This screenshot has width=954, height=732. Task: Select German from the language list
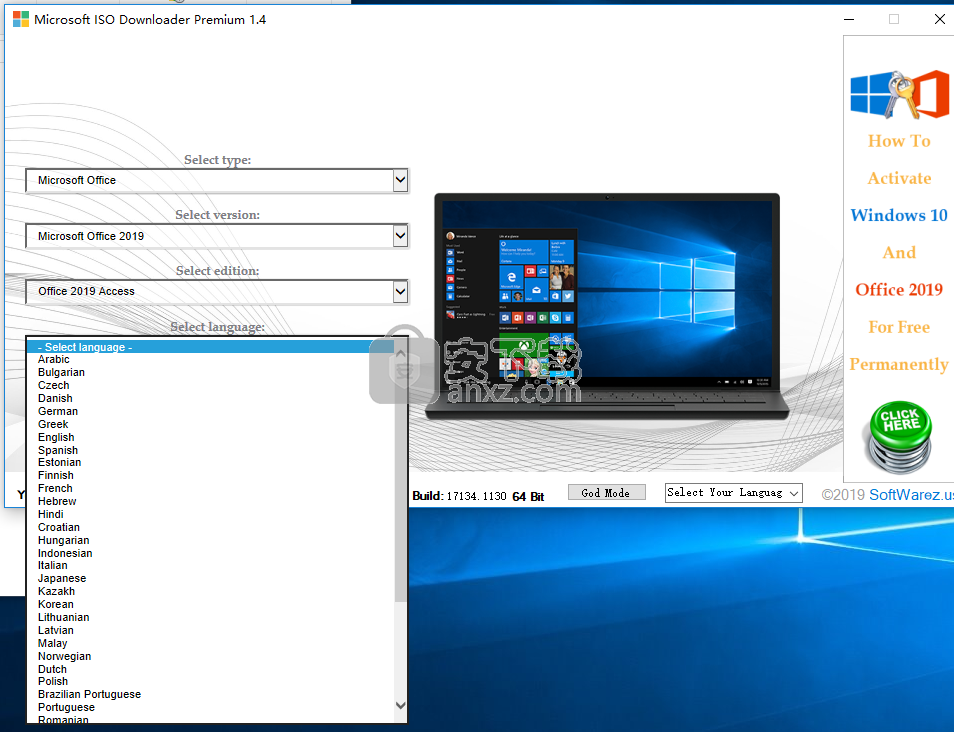(58, 411)
